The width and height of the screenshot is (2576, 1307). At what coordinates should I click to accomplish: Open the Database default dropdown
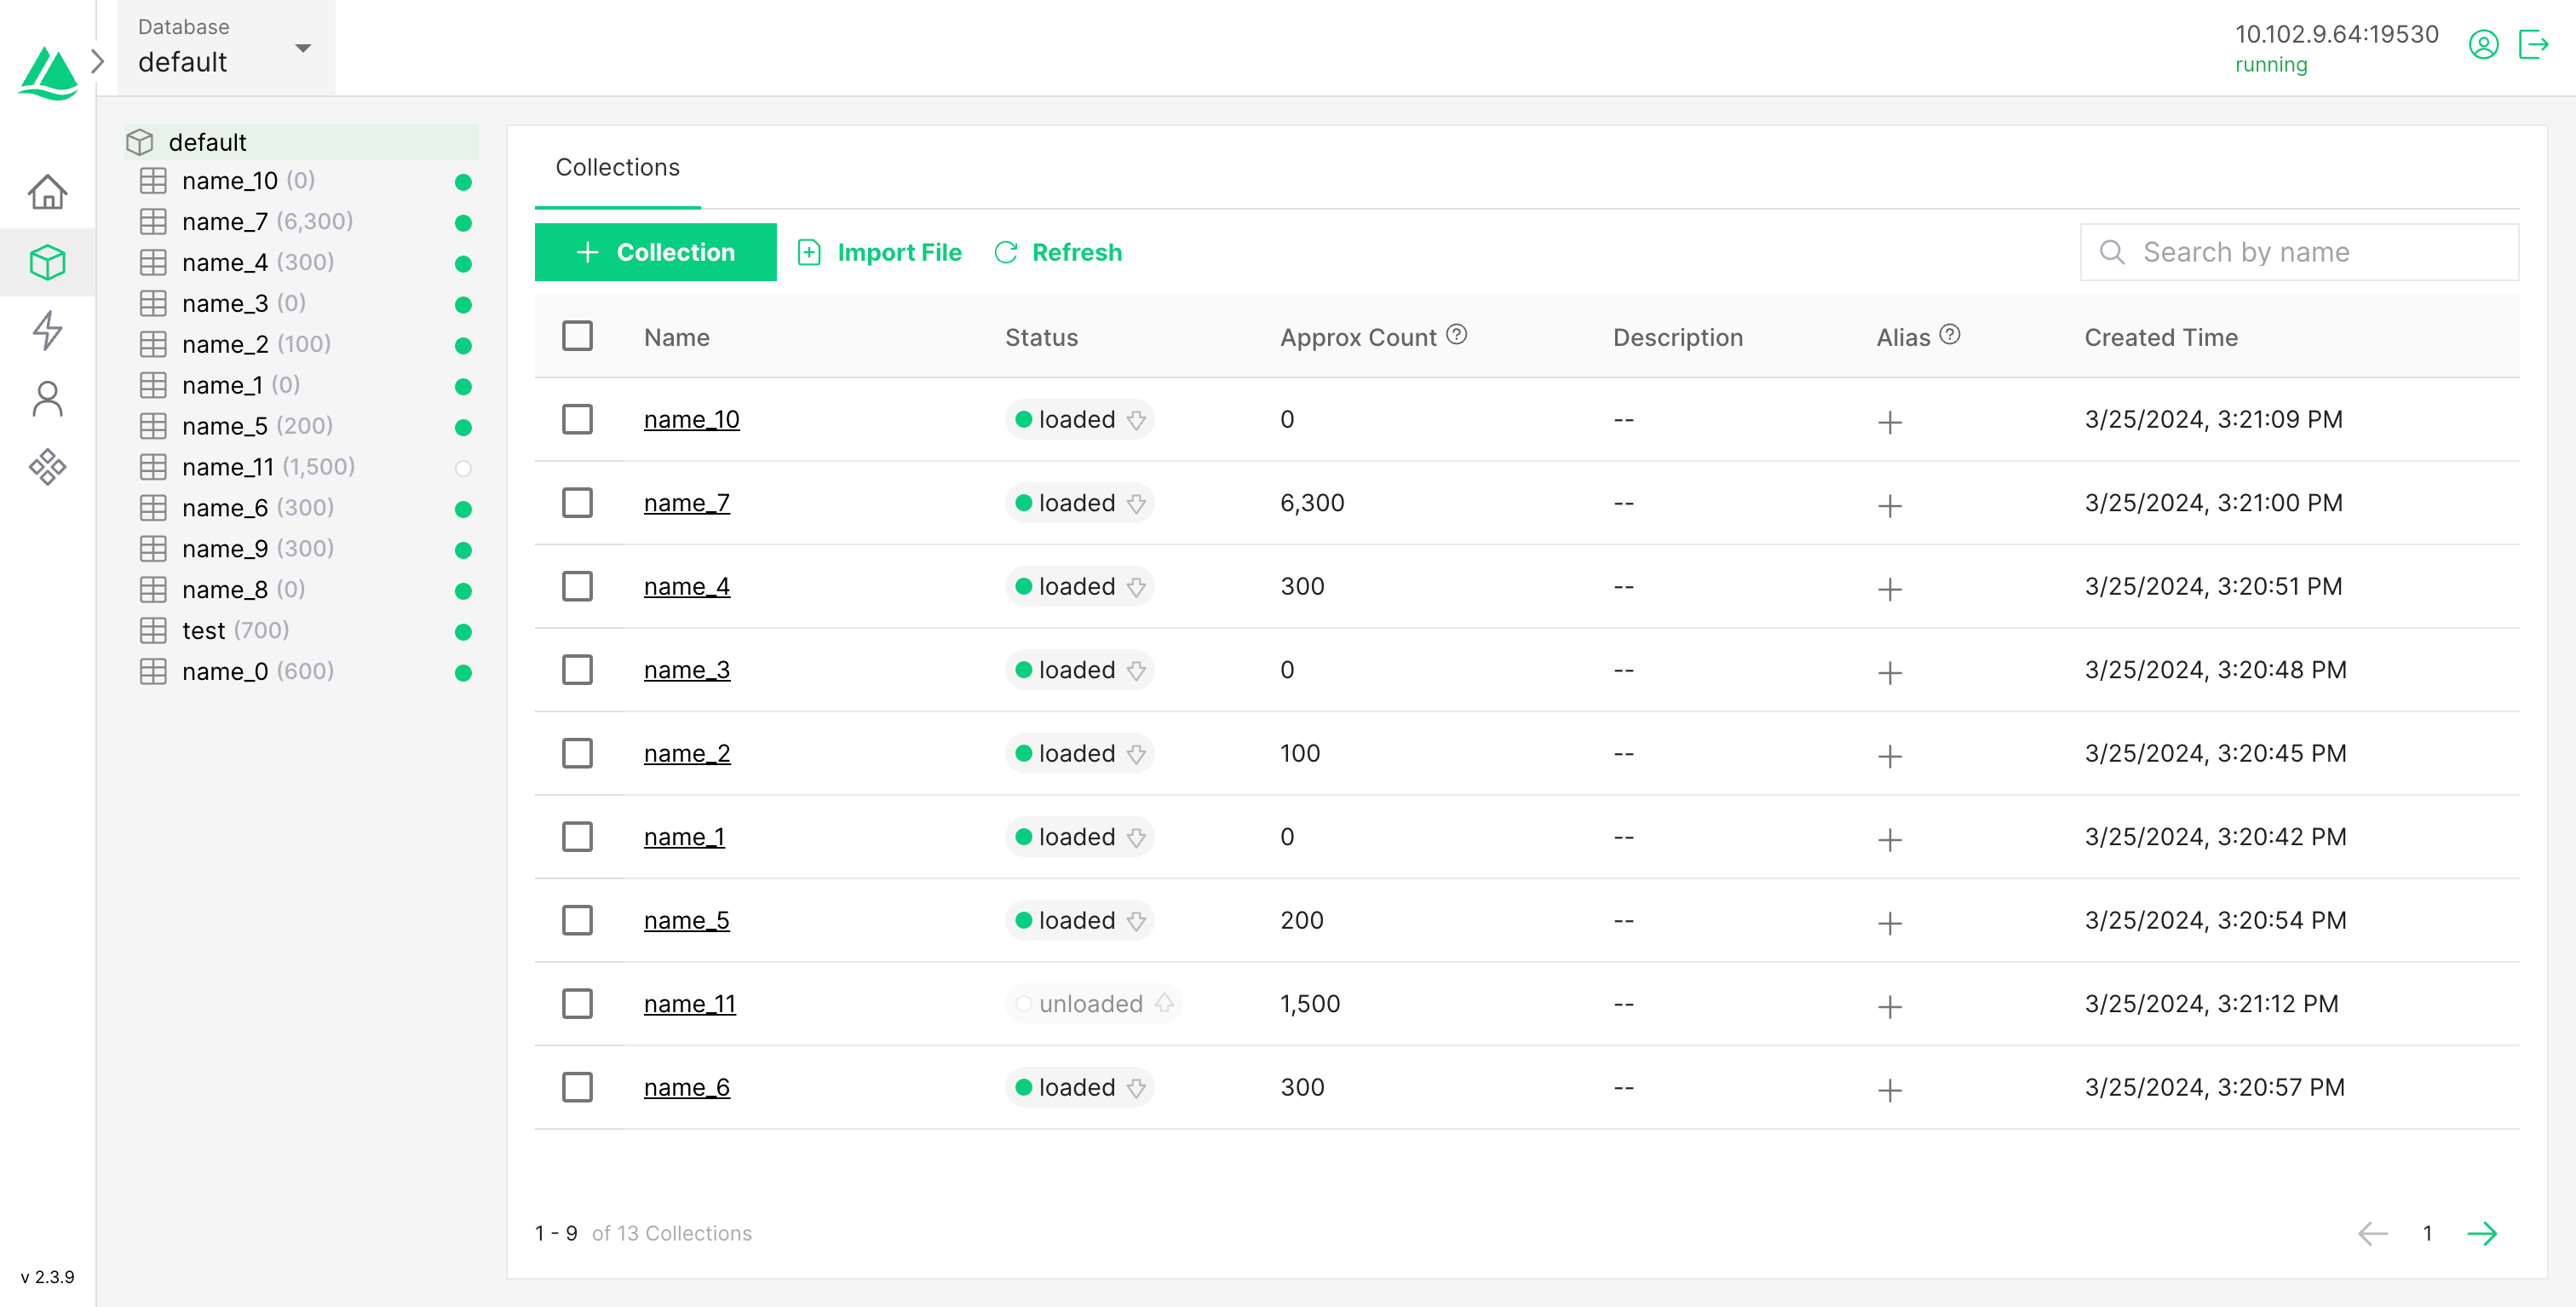click(226, 48)
